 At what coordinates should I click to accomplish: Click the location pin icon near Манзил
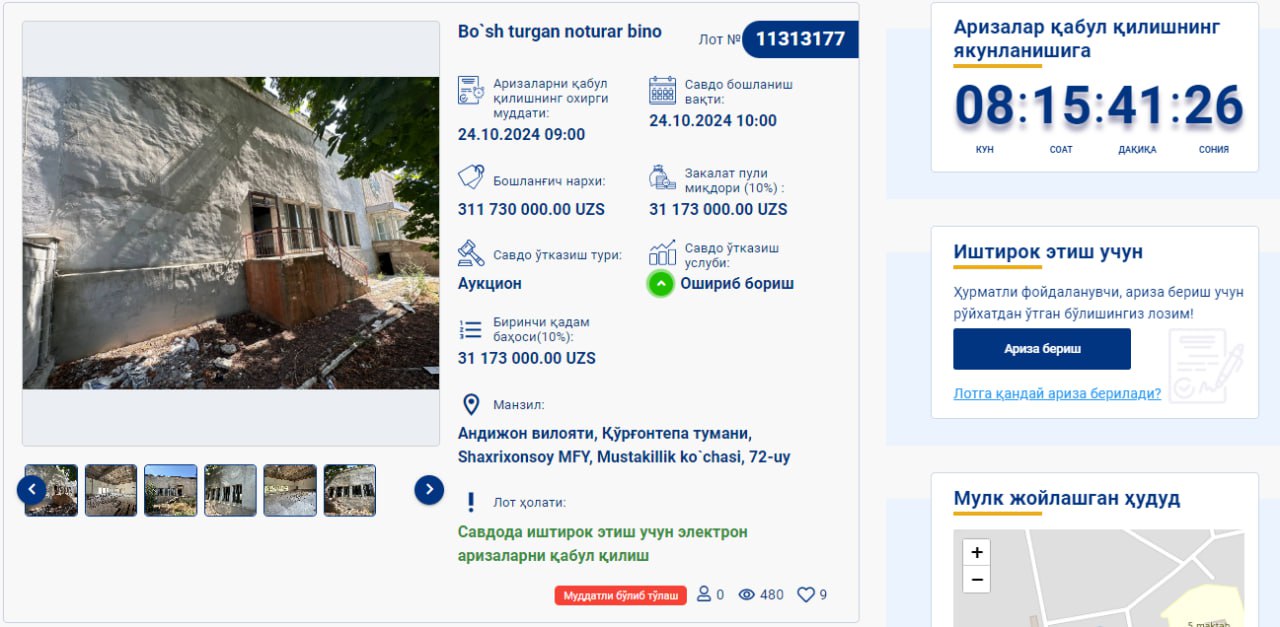coord(471,405)
